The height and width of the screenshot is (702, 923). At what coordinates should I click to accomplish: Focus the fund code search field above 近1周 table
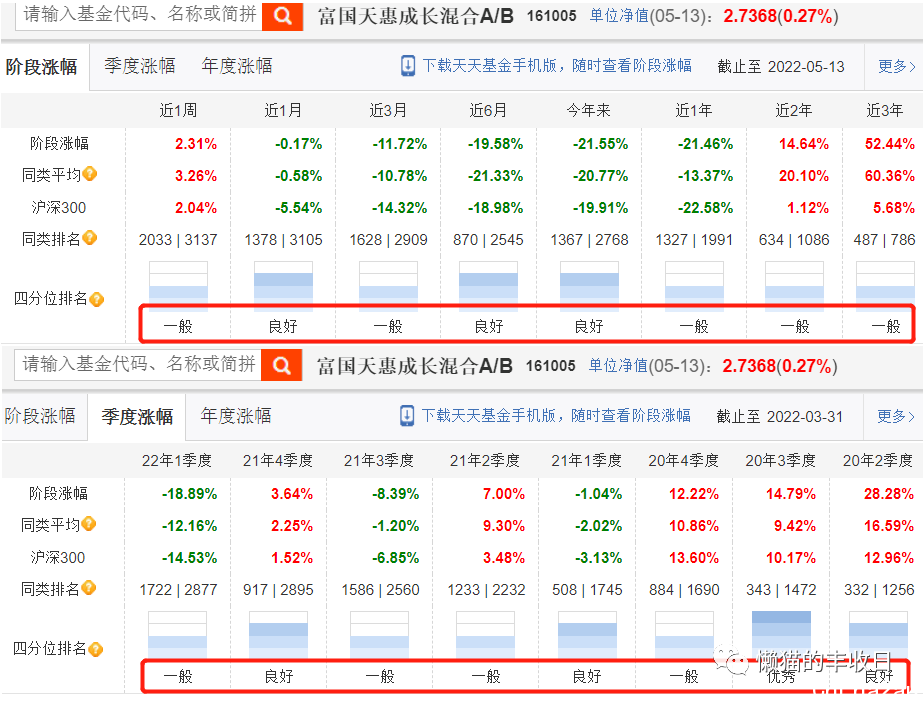tap(139, 14)
